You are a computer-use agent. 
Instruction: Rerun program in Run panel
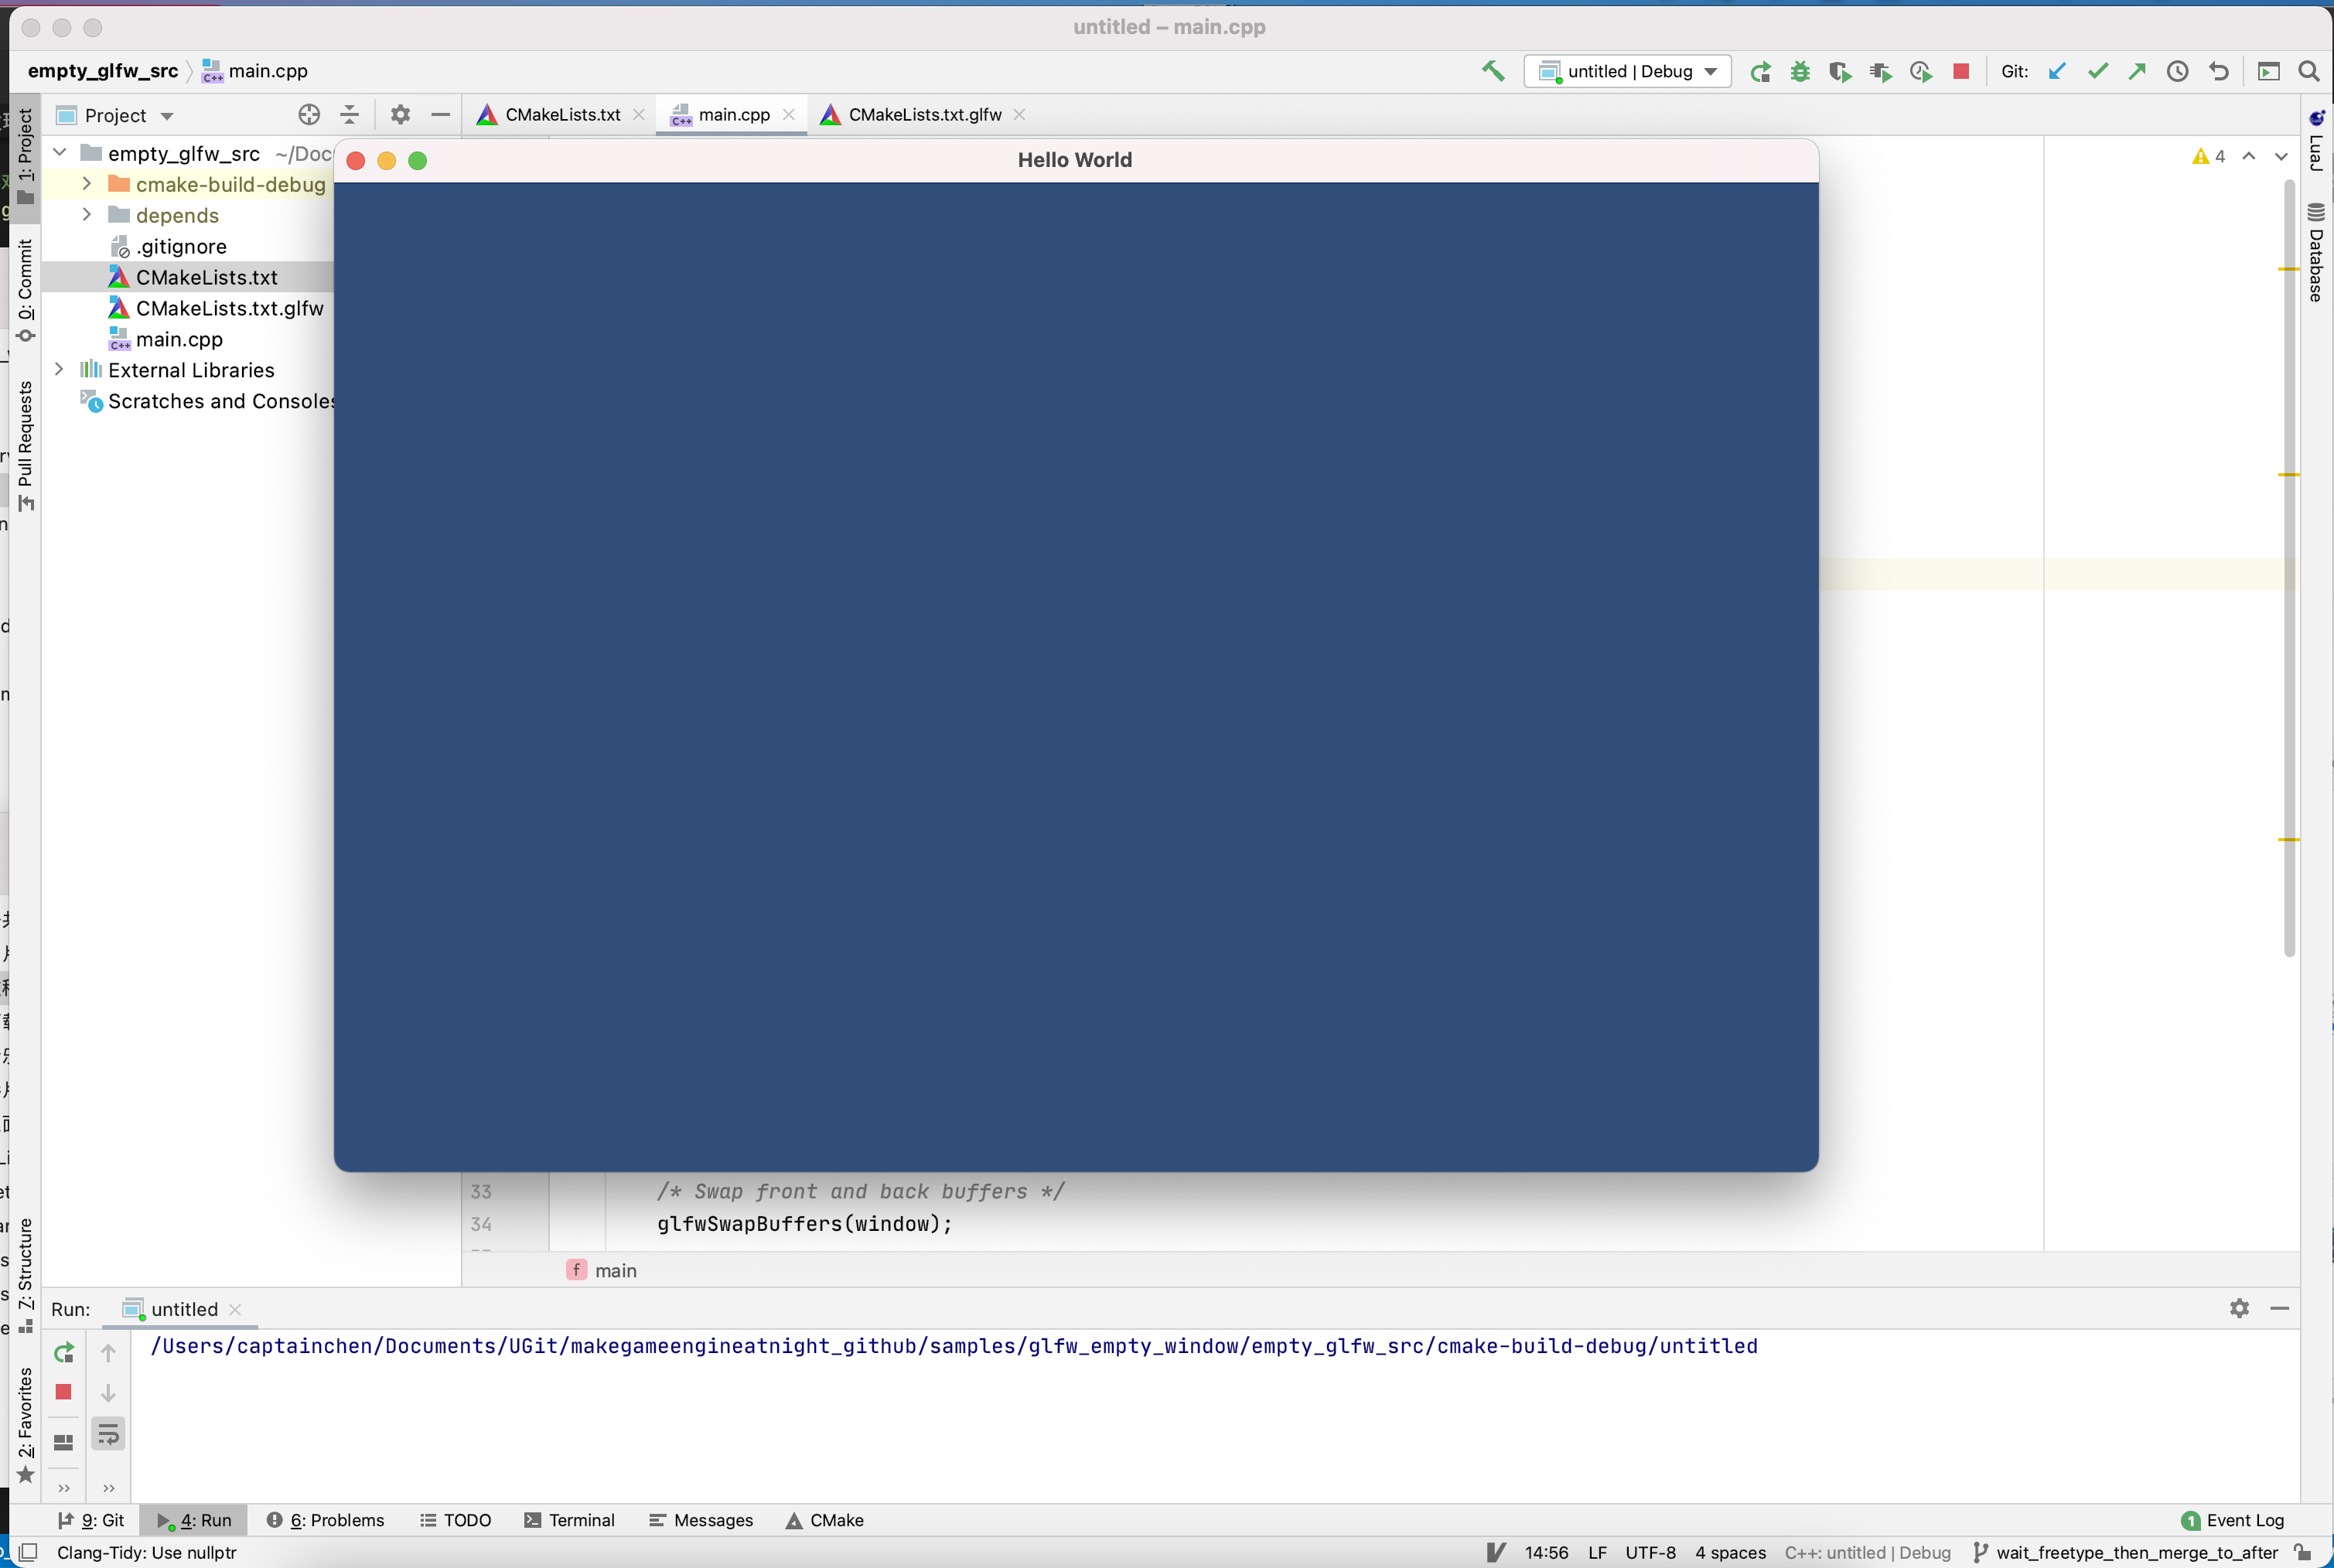pyautogui.click(x=64, y=1353)
